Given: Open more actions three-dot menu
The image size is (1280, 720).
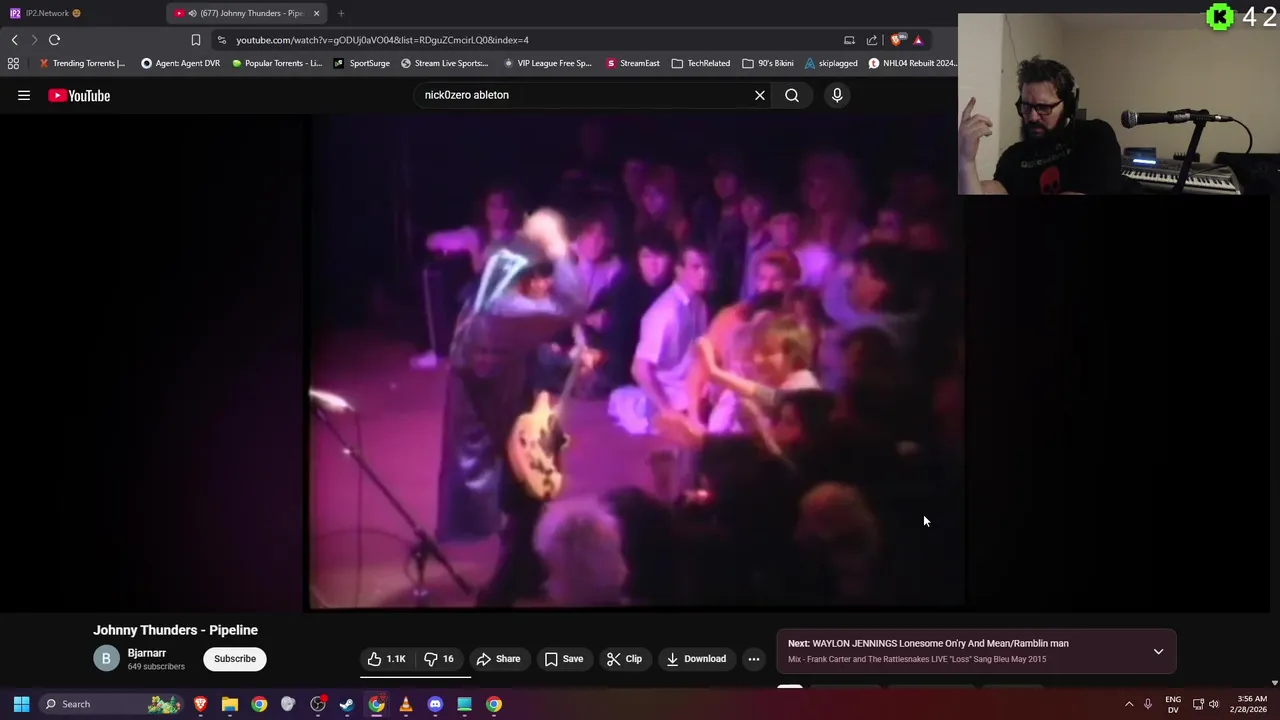Looking at the screenshot, I should point(754,659).
